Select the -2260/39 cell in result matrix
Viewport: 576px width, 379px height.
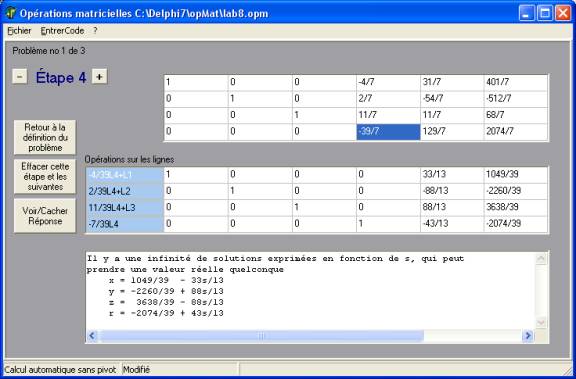[x=516, y=191]
